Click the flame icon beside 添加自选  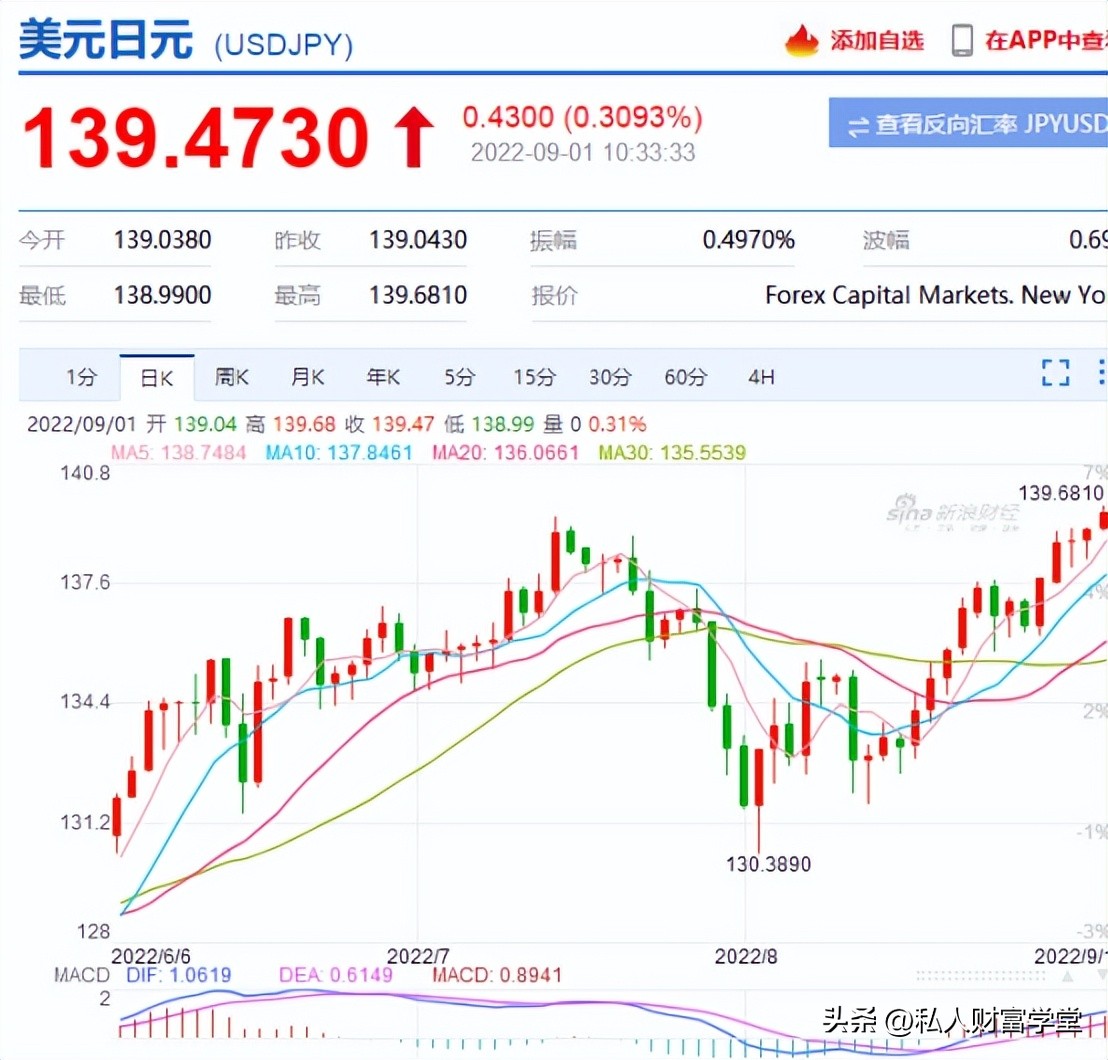point(801,40)
